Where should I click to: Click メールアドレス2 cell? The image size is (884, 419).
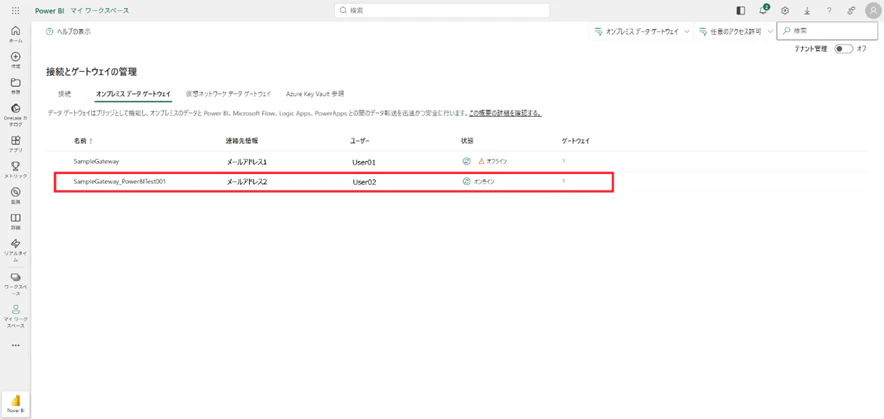(246, 182)
